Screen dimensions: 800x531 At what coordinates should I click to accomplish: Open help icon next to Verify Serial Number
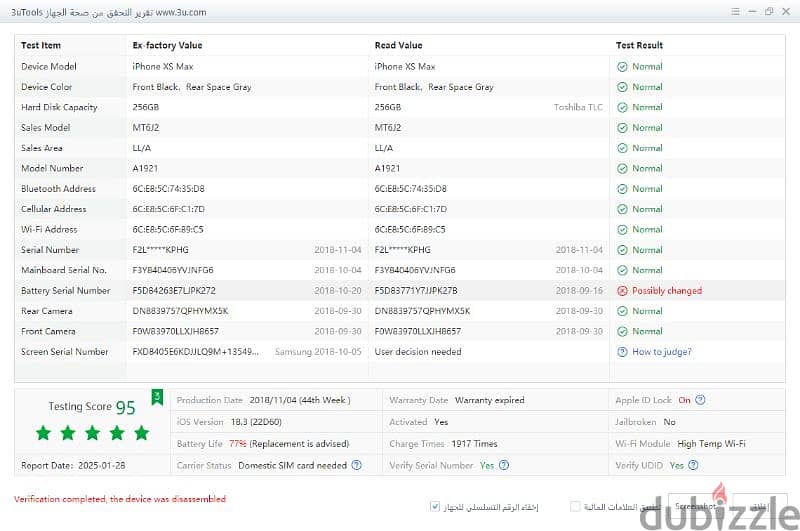click(504, 465)
